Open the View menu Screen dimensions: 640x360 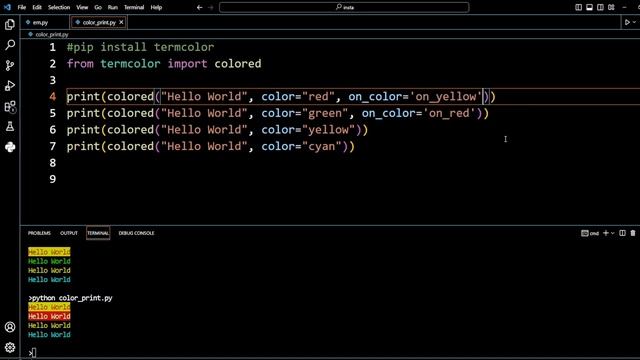[82, 7]
